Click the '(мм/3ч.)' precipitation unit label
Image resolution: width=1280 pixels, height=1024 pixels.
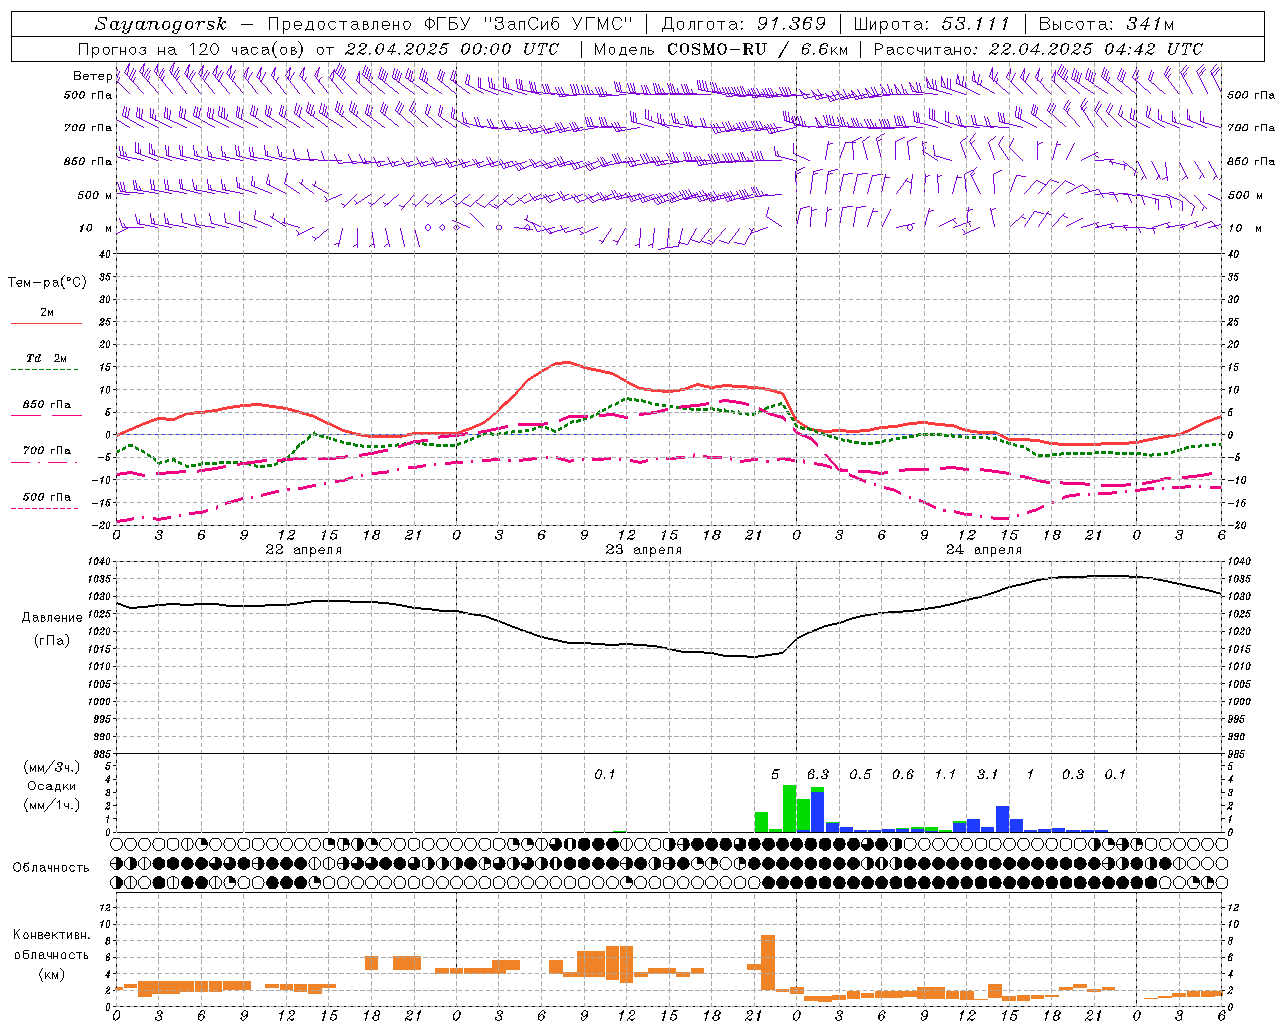(x=51, y=767)
